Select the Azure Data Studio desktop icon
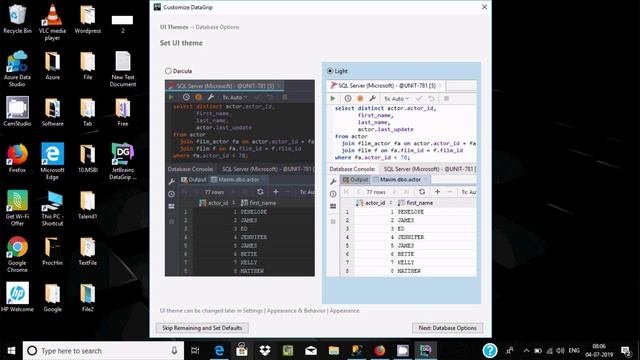640x360 pixels. click(17, 69)
